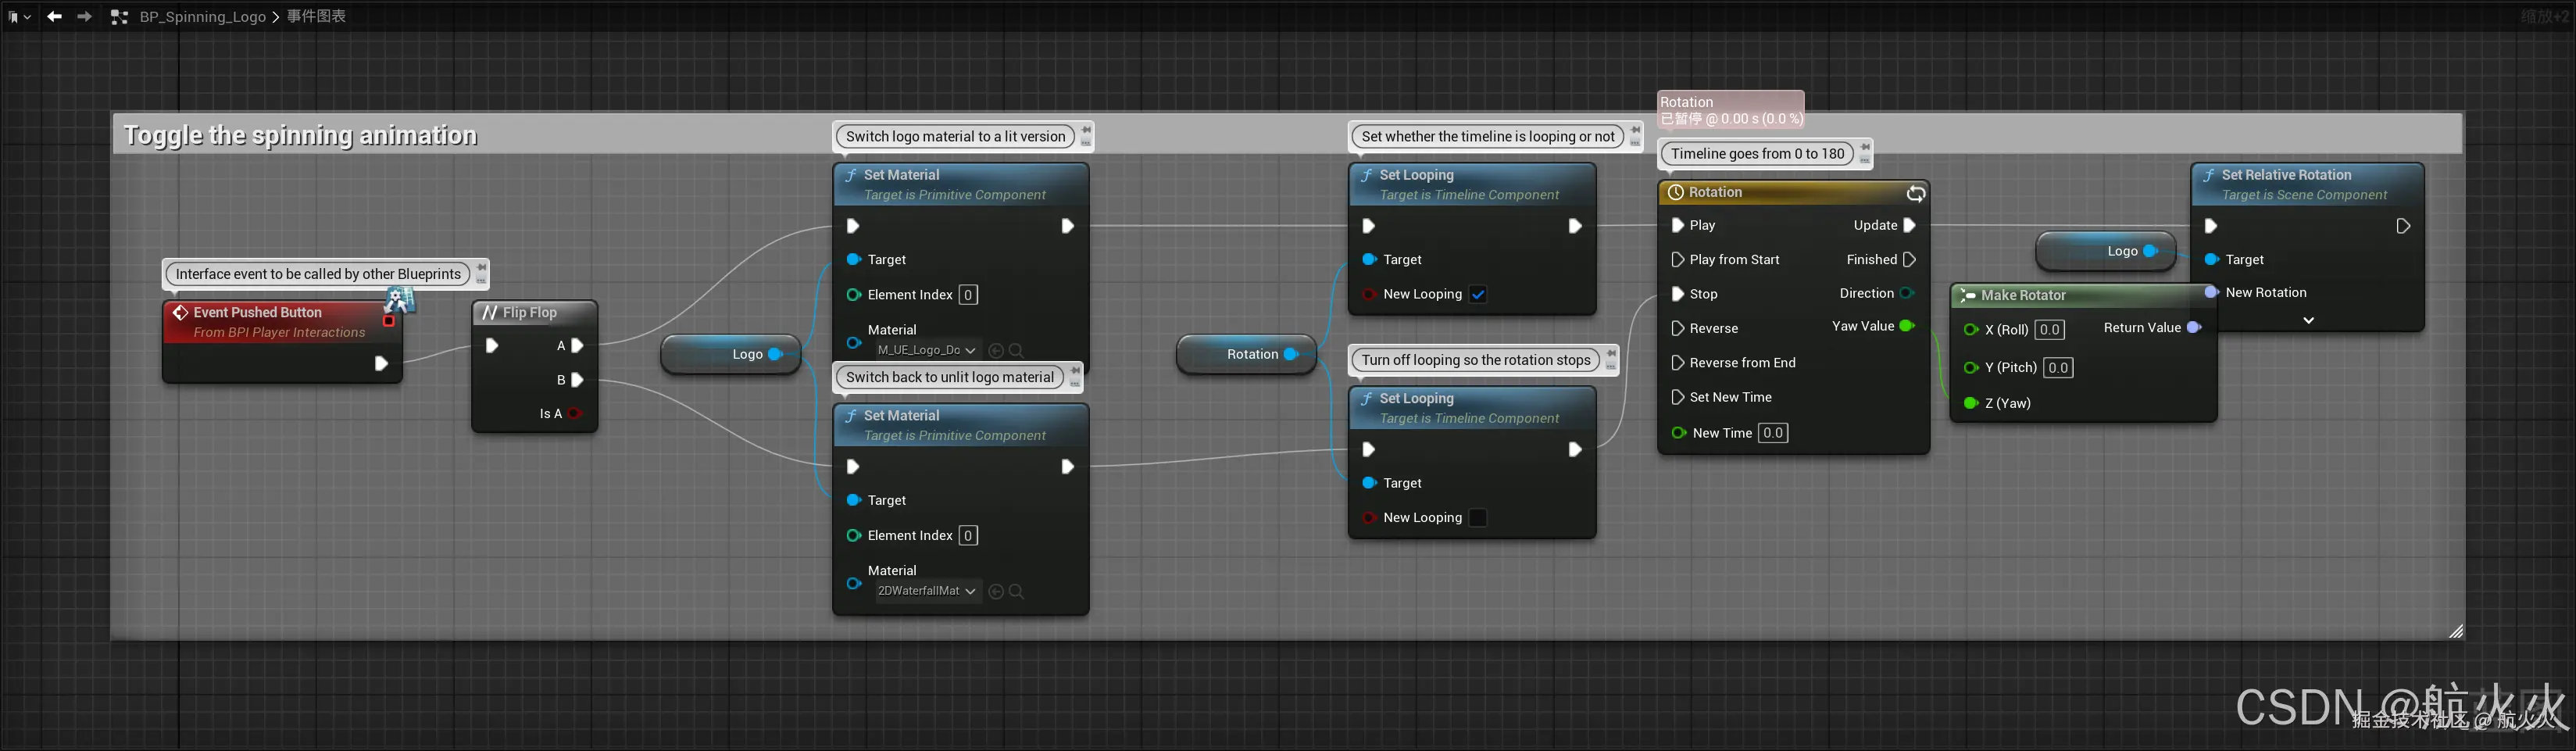Click the Yaw Value output pin

tap(1907, 327)
